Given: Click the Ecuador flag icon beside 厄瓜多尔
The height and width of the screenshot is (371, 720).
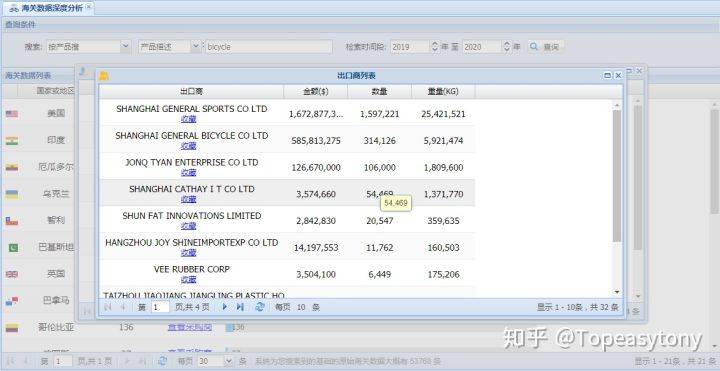Looking at the screenshot, I should [x=12, y=167].
